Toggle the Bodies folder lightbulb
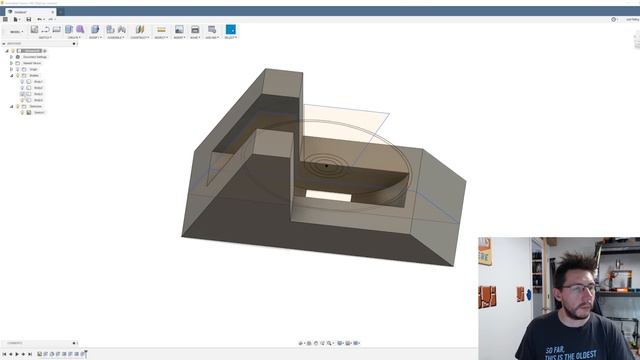Screen dimensions: 640x360 [18, 76]
